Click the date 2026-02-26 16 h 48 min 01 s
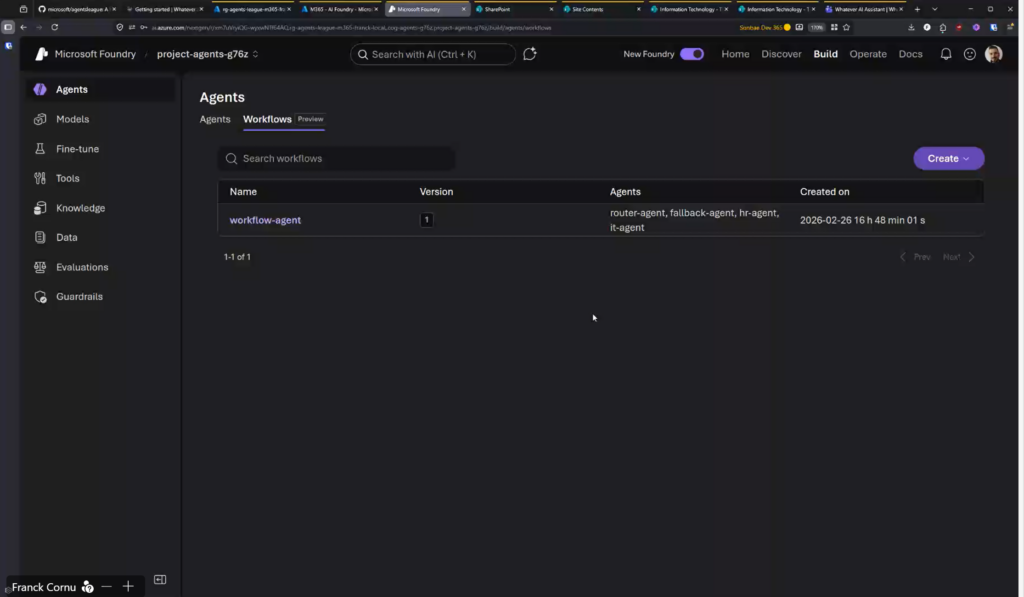 tap(862, 220)
